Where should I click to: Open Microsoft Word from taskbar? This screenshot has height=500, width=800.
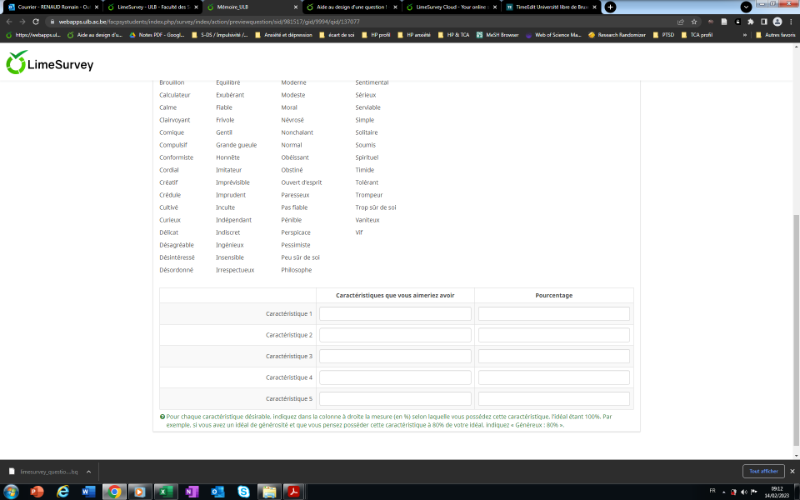click(87, 491)
